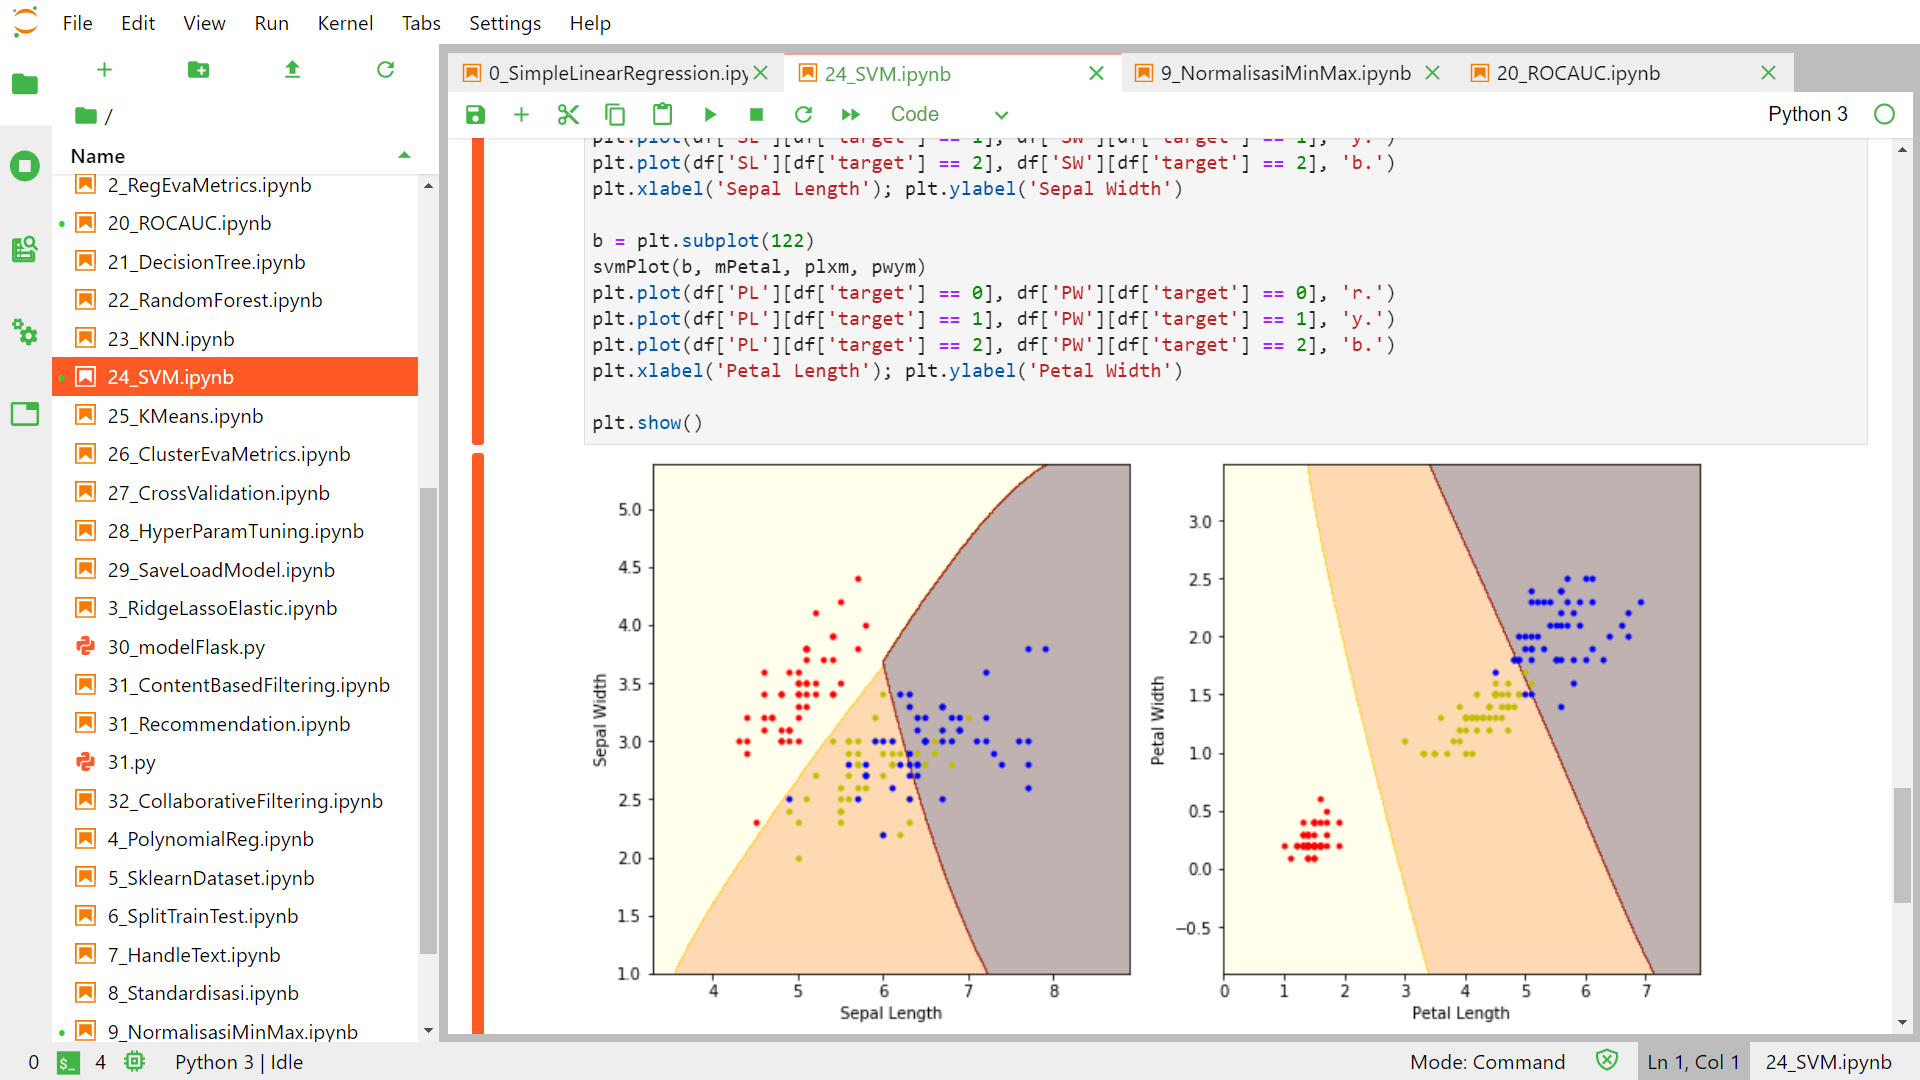The width and height of the screenshot is (1920, 1080).
Task: Click Python 3 kernel name button
Action: [x=1807, y=114]
